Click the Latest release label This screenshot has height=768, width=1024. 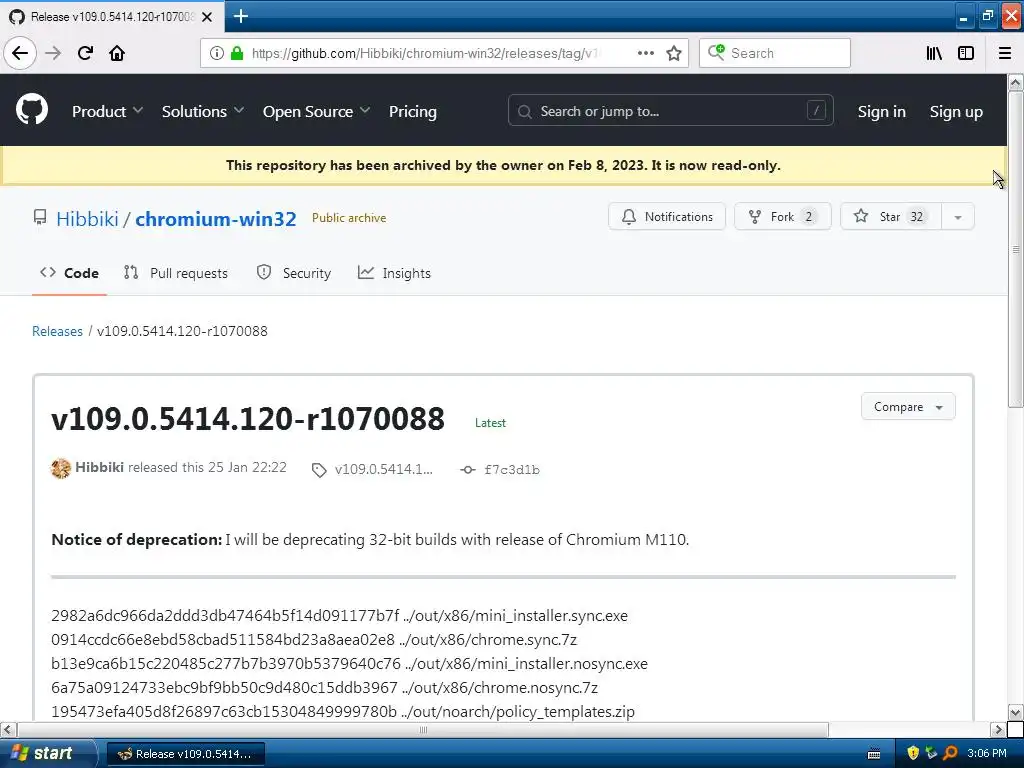point(490,423)
